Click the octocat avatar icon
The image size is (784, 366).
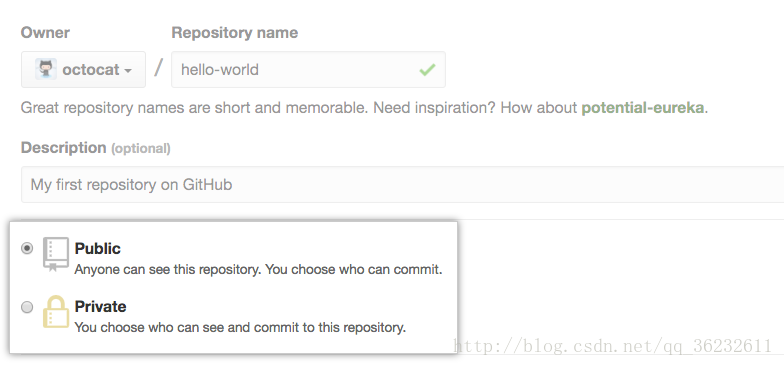click(46, 69)
